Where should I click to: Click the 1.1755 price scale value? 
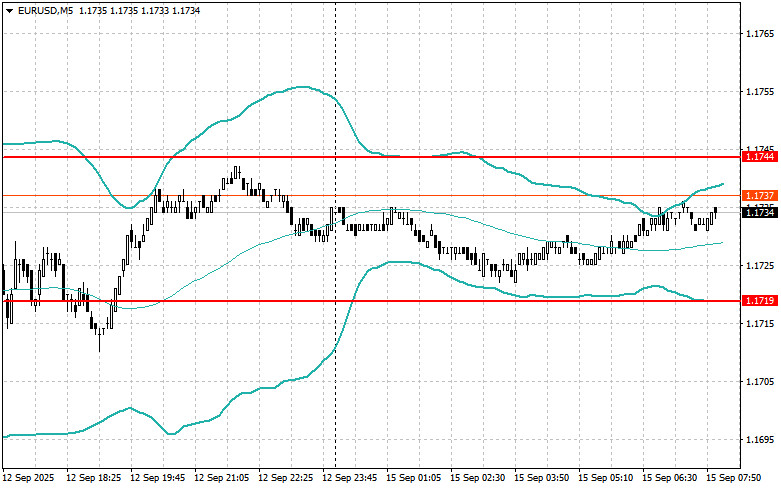(760, 92)
